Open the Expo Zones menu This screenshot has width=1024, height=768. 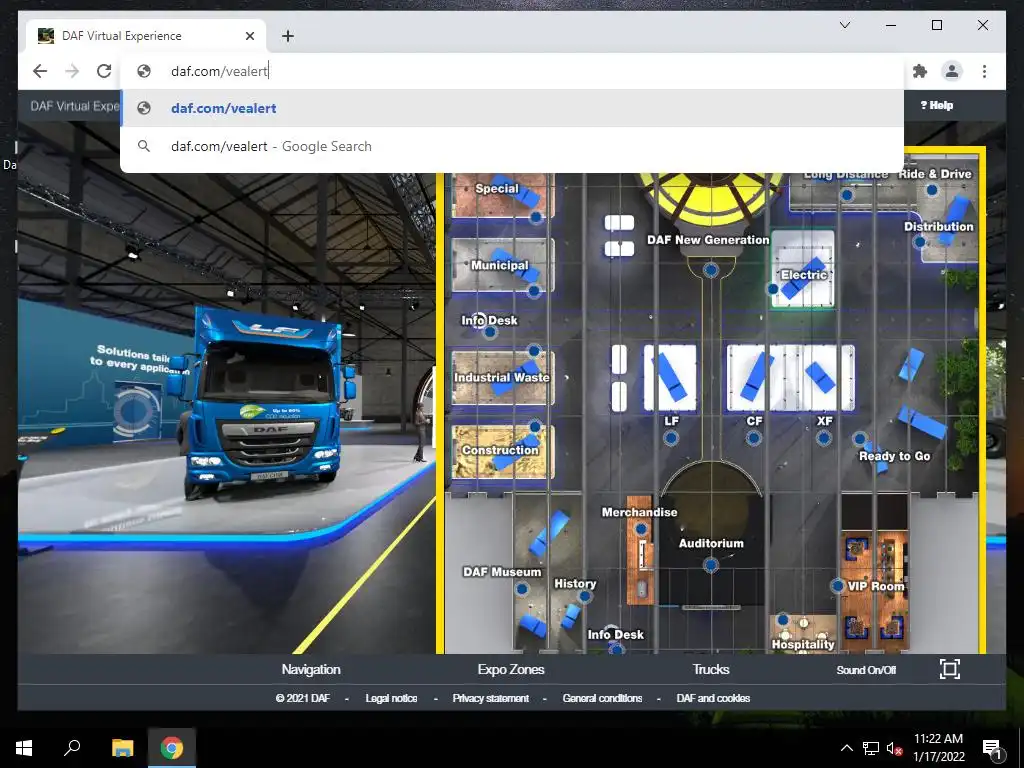pyautogui.click(x=511, y=669)
